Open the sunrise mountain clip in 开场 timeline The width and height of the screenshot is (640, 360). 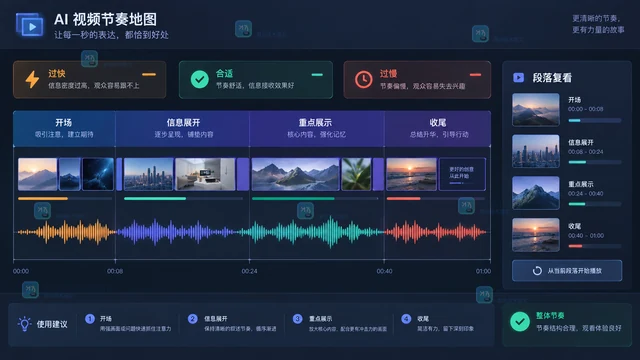38,174
